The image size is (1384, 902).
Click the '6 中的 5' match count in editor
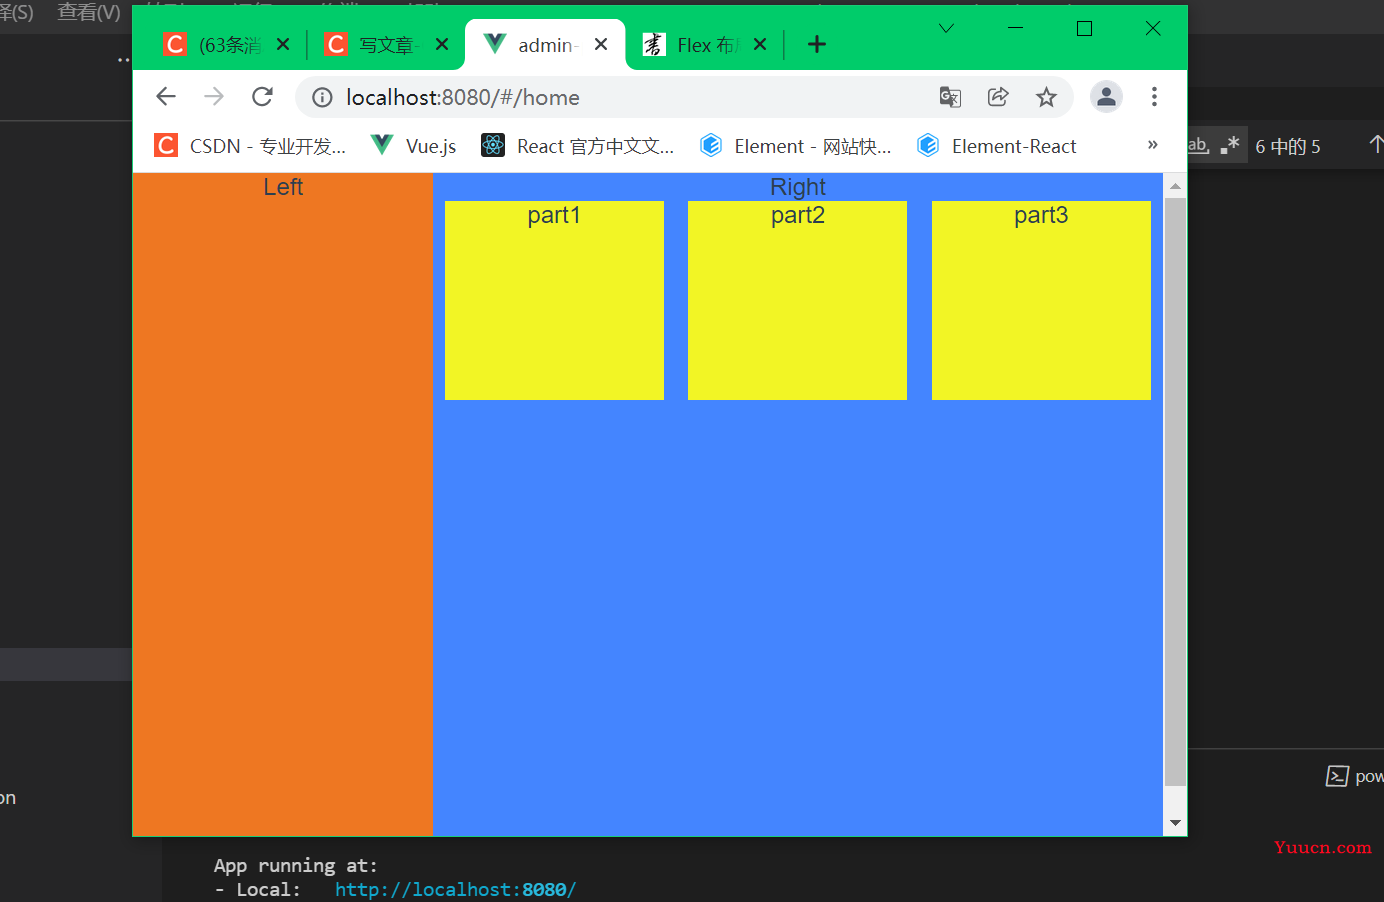coord(1288,147)
